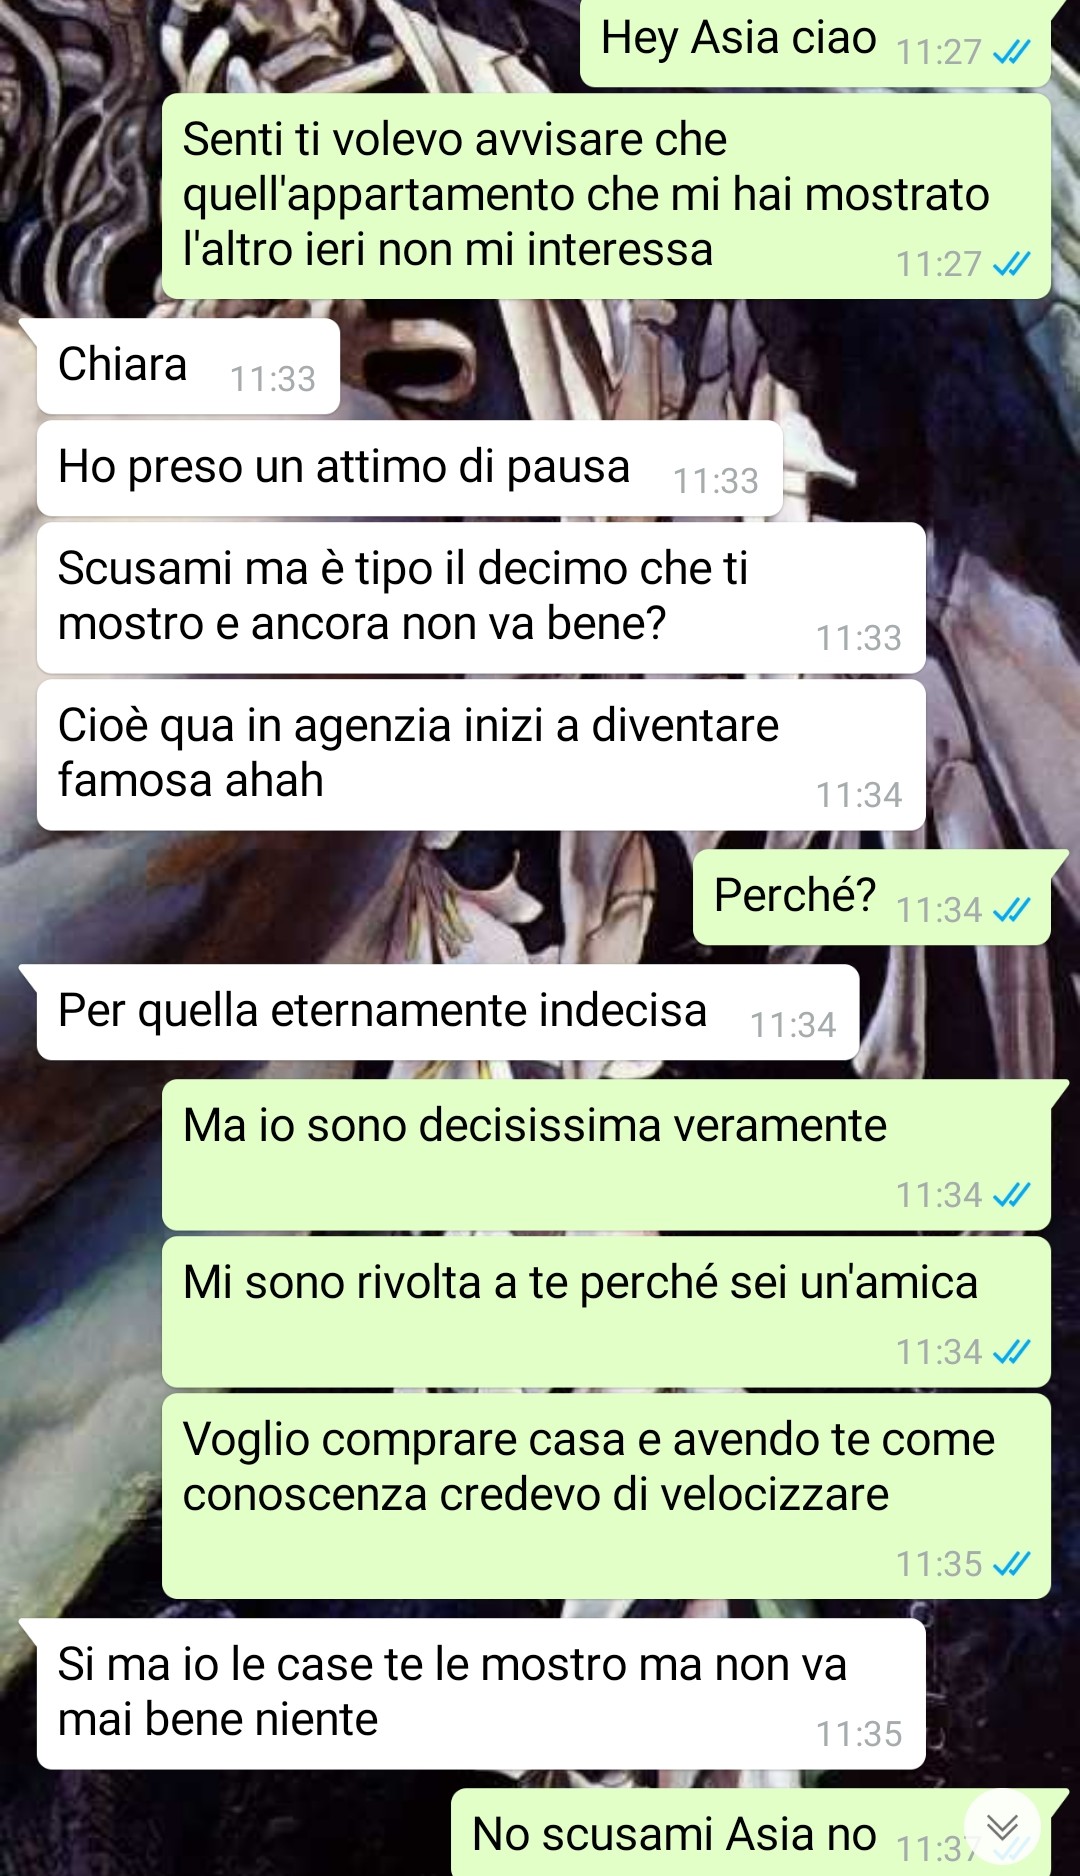Tap blue ticks on the 'Perché?' message
The height and width of the screenshot is (1876, 1080).
point(1011,910)
